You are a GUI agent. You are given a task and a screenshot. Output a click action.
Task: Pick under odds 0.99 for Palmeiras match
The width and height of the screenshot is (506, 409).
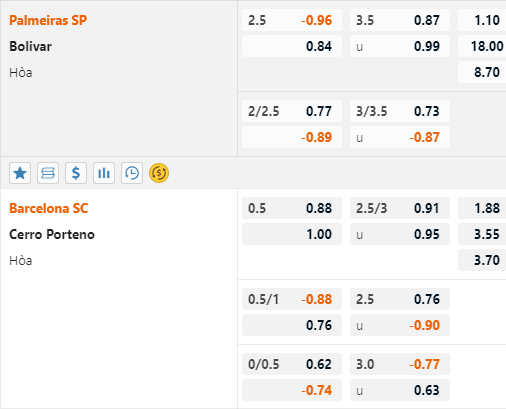[x=400, y=46]
